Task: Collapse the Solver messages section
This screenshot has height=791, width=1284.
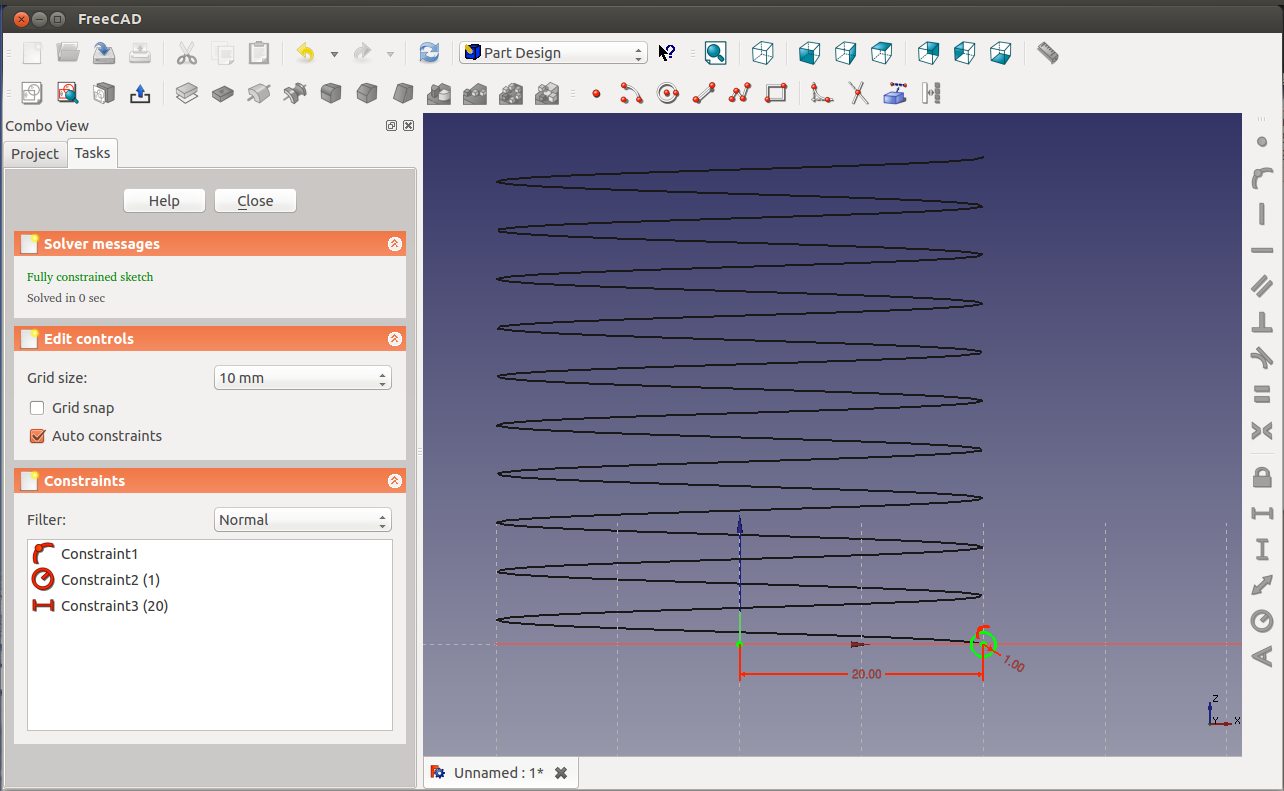Action: tap(395, 244)
